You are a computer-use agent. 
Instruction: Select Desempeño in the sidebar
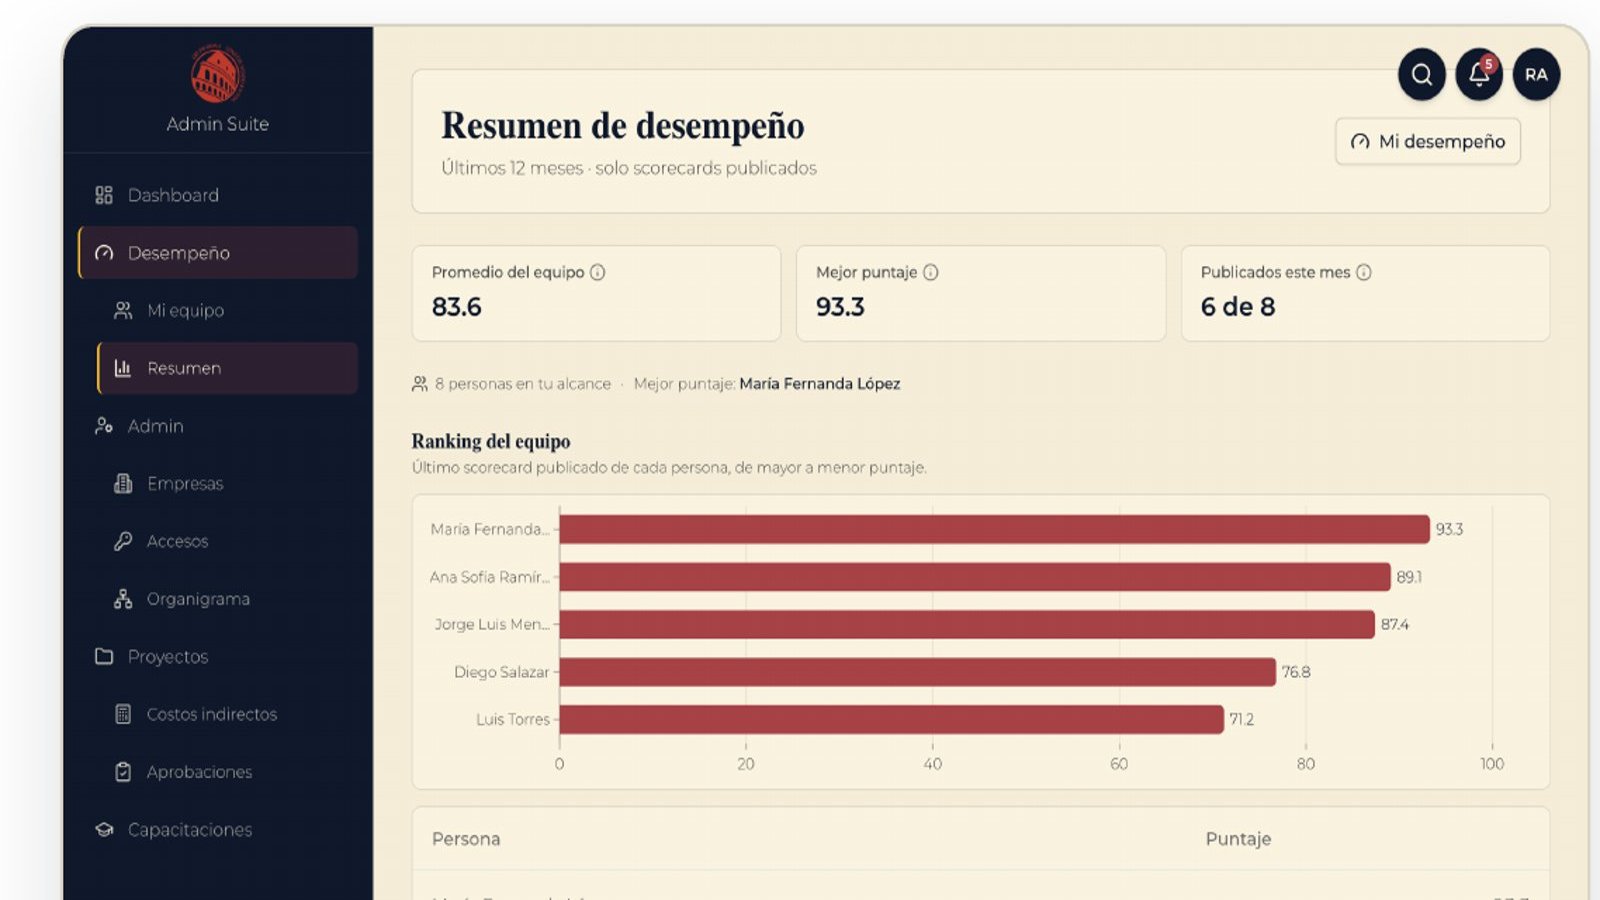point(217,253)
